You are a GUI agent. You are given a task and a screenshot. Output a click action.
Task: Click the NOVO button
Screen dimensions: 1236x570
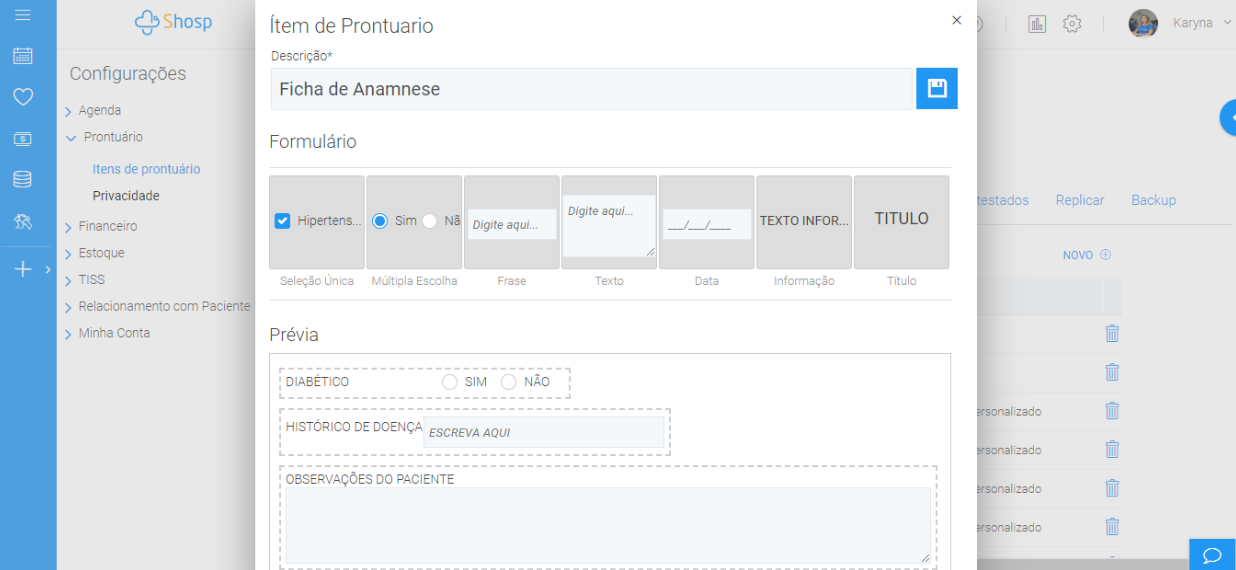pos(1078,256)
